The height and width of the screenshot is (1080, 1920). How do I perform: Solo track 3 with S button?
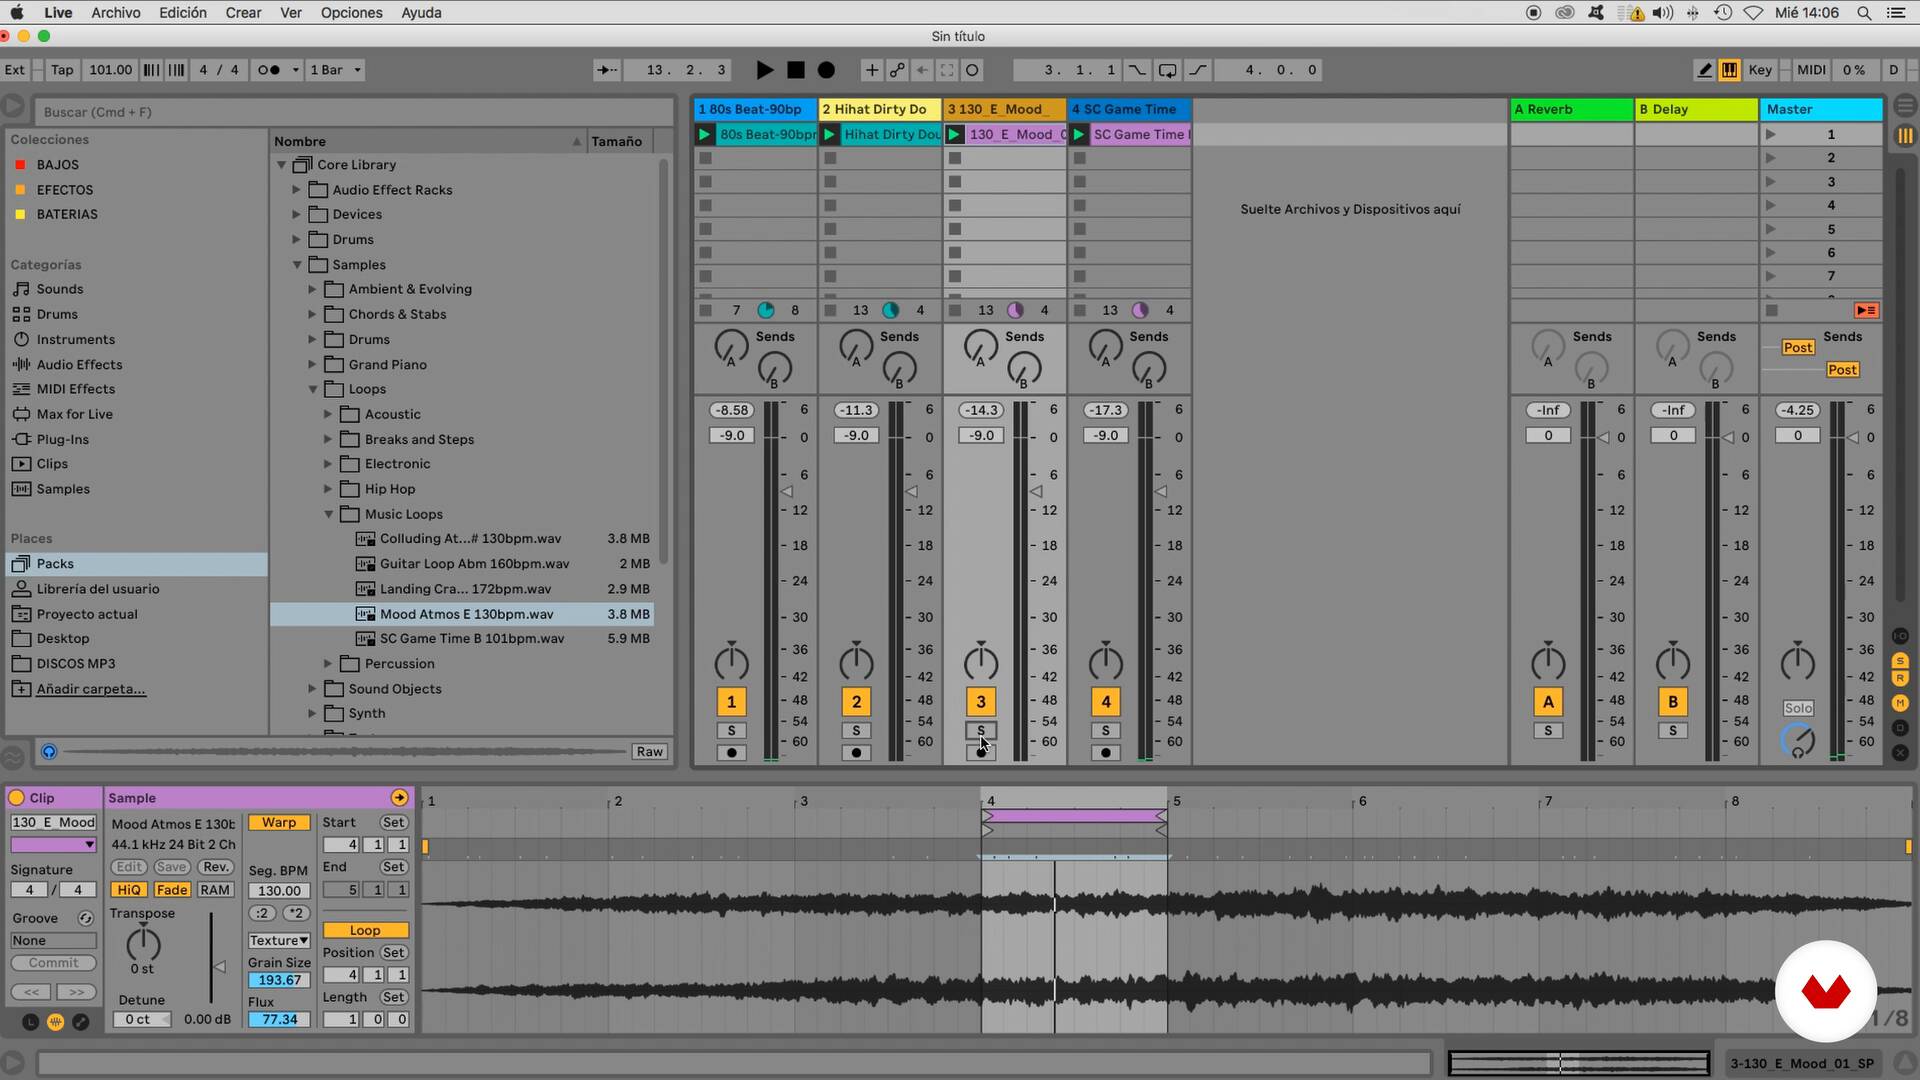pyautogui.click(x=981, y=731)
